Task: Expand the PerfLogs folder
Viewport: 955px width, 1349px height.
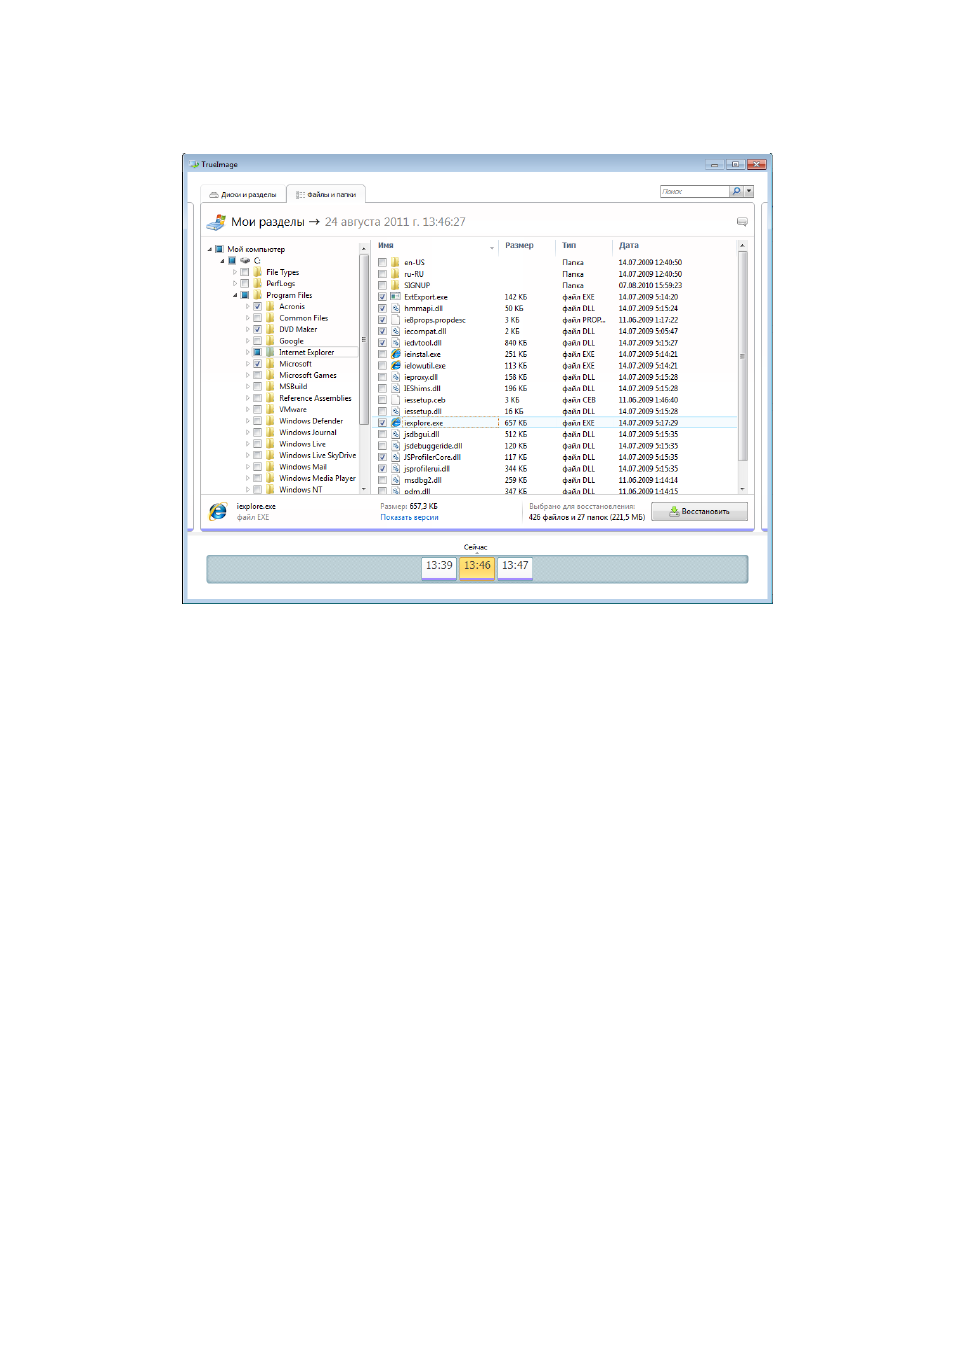Action: click(x=235, y=283)
